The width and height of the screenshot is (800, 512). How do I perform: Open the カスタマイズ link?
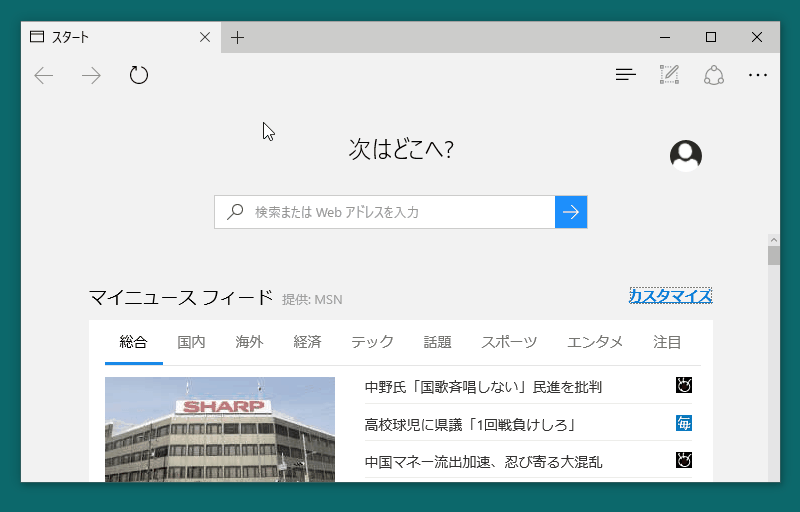pyautogui.click(x=670, y=296)
